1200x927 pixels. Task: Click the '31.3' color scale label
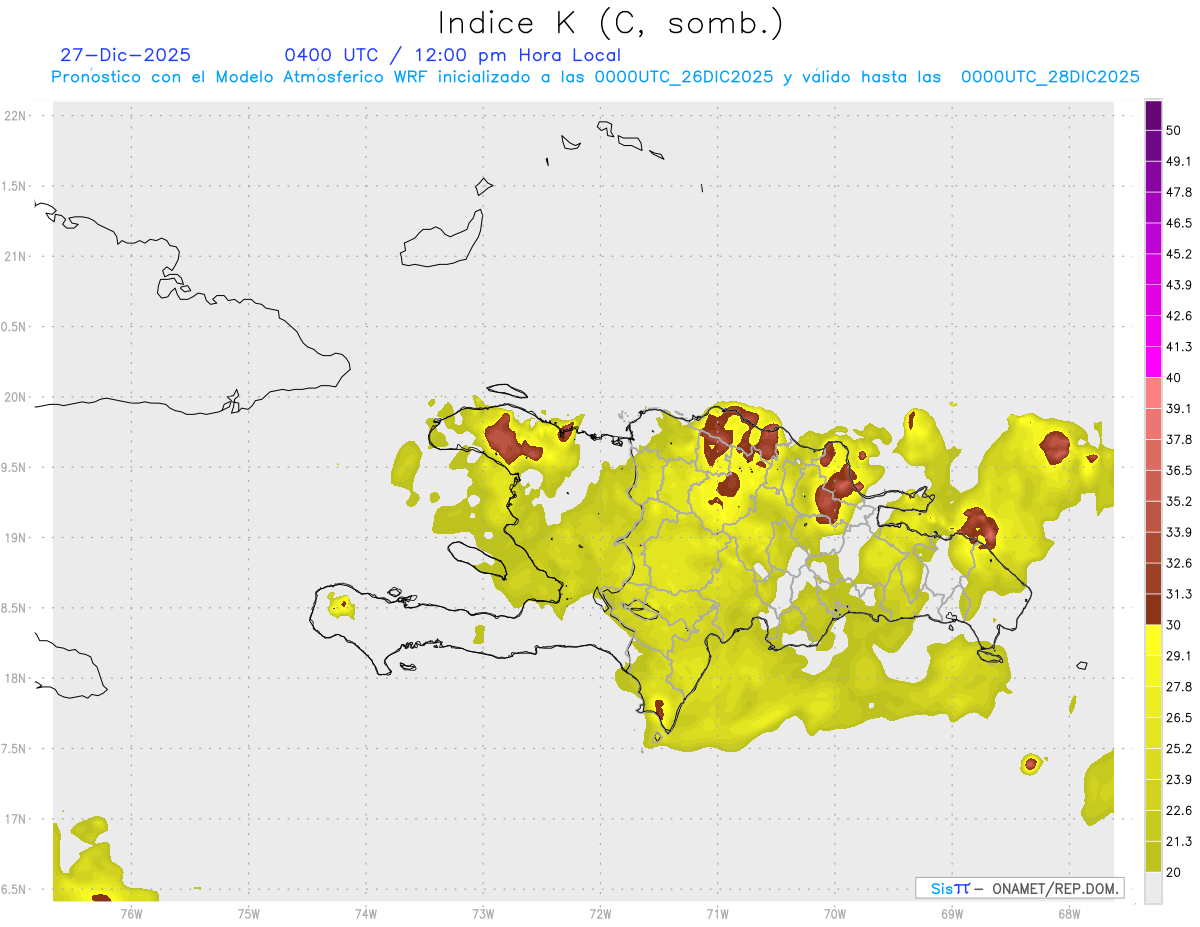point(1179,594)
